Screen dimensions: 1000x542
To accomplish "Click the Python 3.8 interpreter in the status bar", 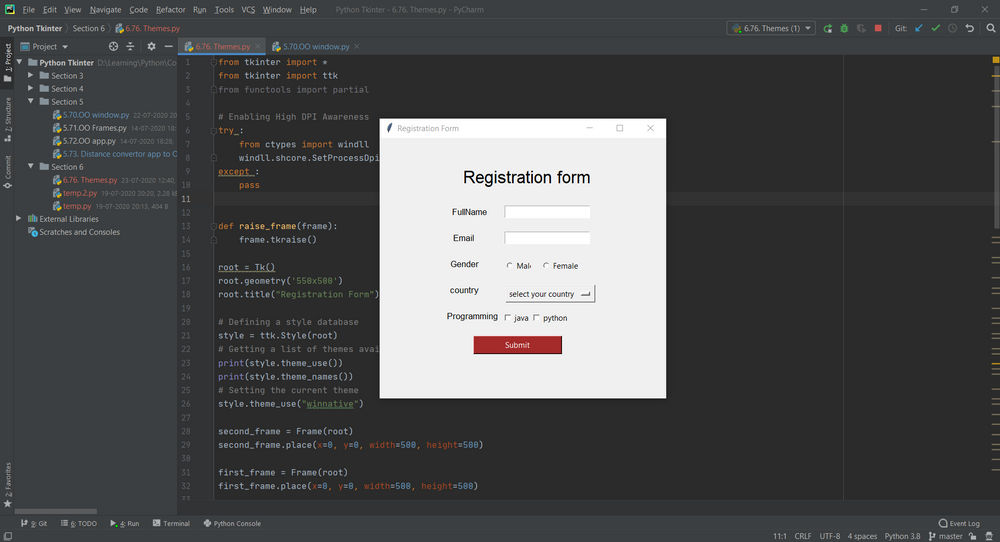I will tap(902, 536).
